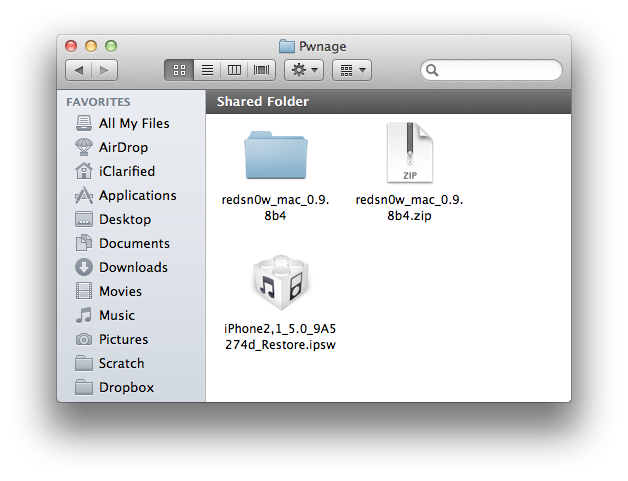
Task: Select the All My Files icon
Action: coord(84,123)
